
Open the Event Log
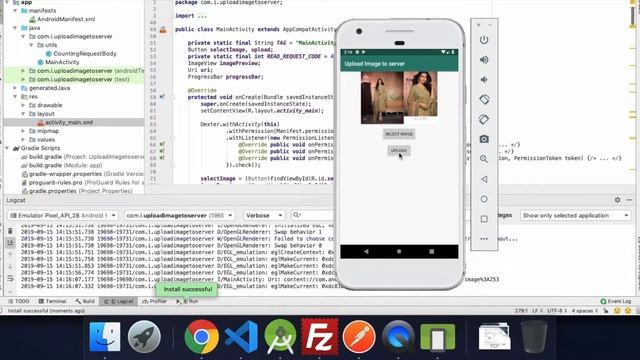point(616,301)
